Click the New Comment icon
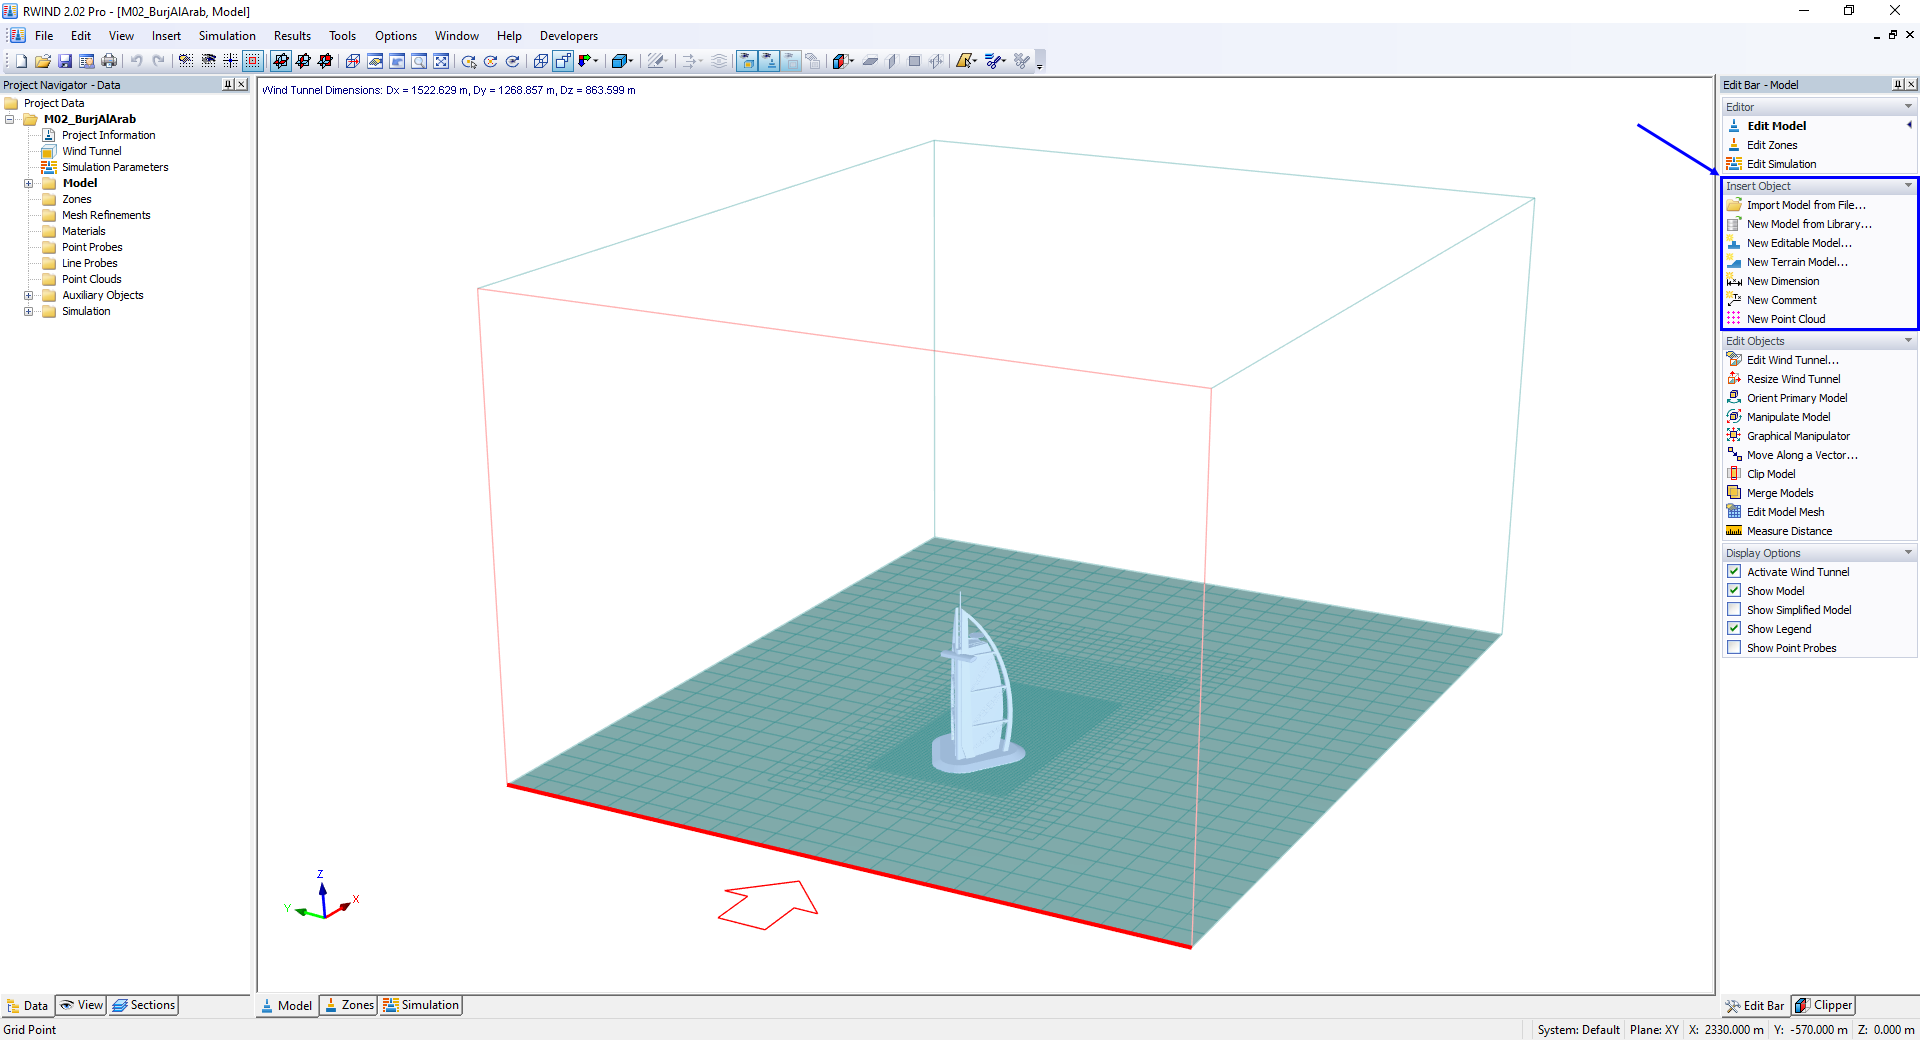Screen dimensions: 1920x1040 click(x=1734, y=300)
